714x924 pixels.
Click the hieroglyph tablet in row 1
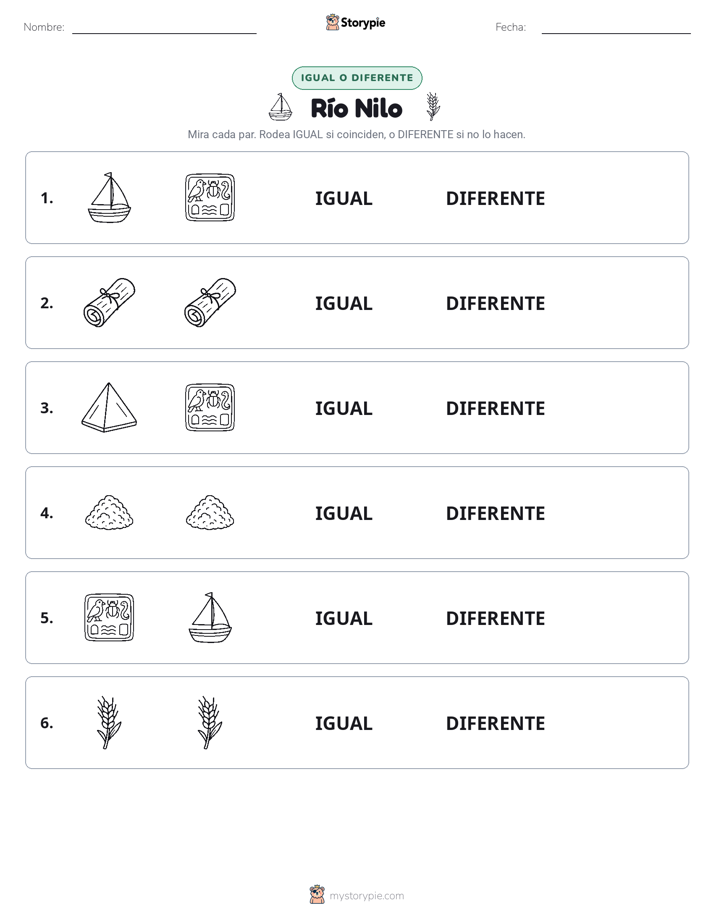coord(210,197)
